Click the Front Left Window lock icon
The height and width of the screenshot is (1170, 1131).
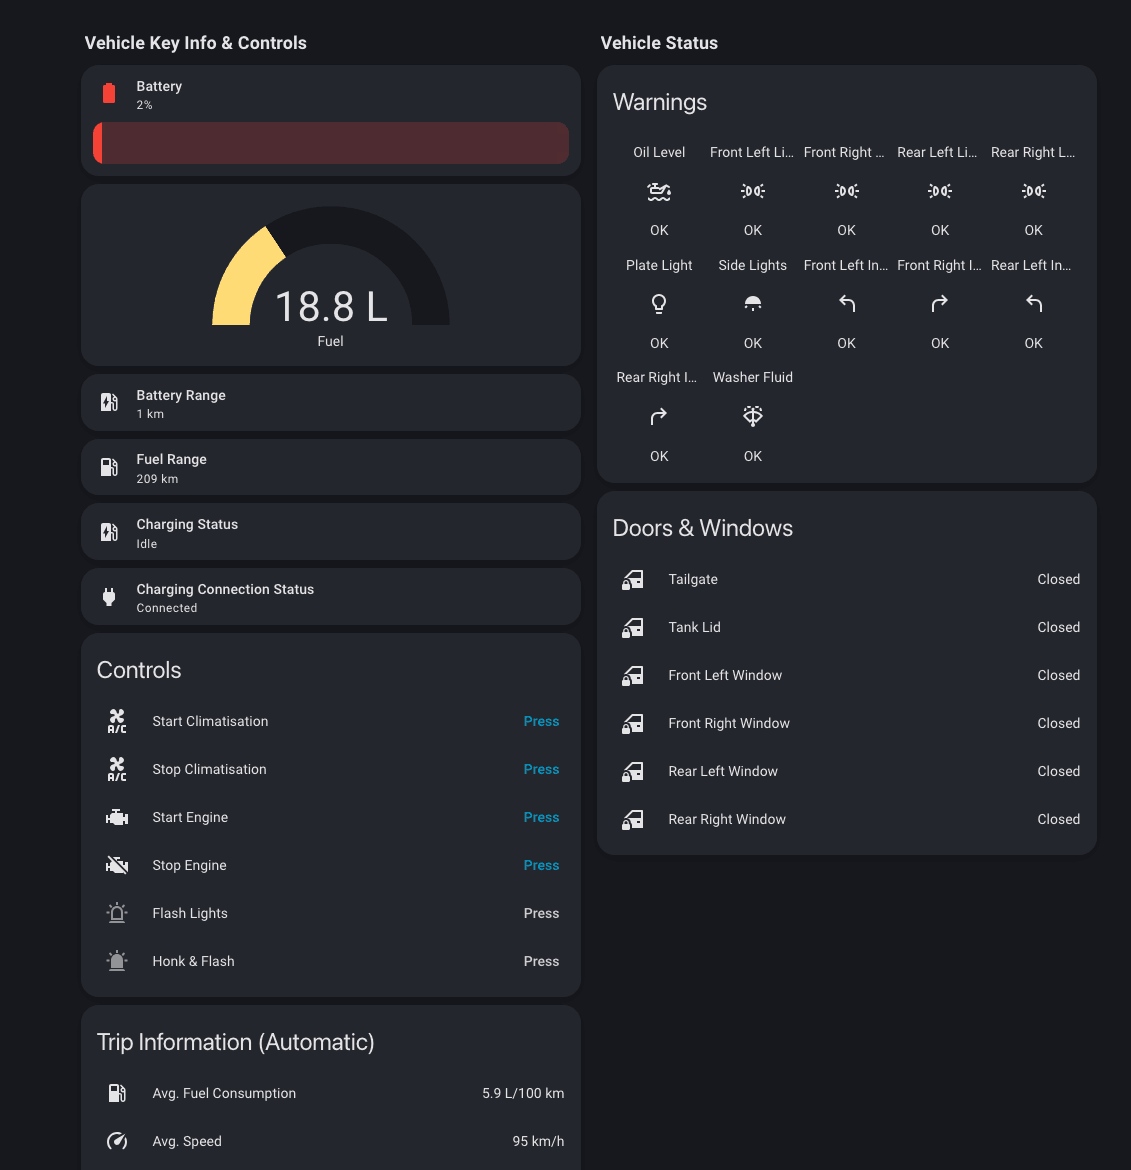(632, 675)
